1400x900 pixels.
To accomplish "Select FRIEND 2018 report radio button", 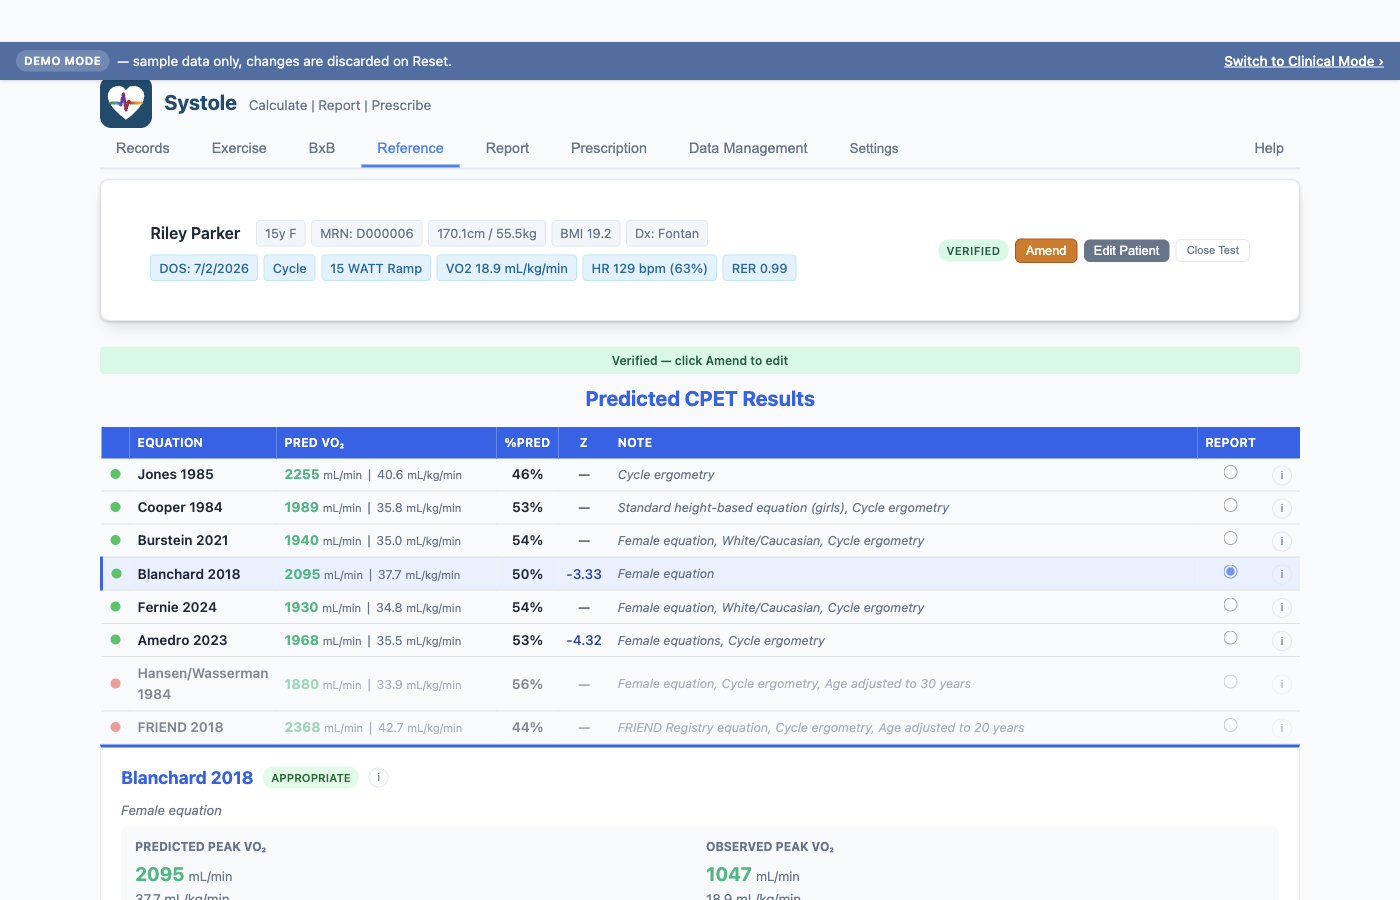I will pos(1231,725).
